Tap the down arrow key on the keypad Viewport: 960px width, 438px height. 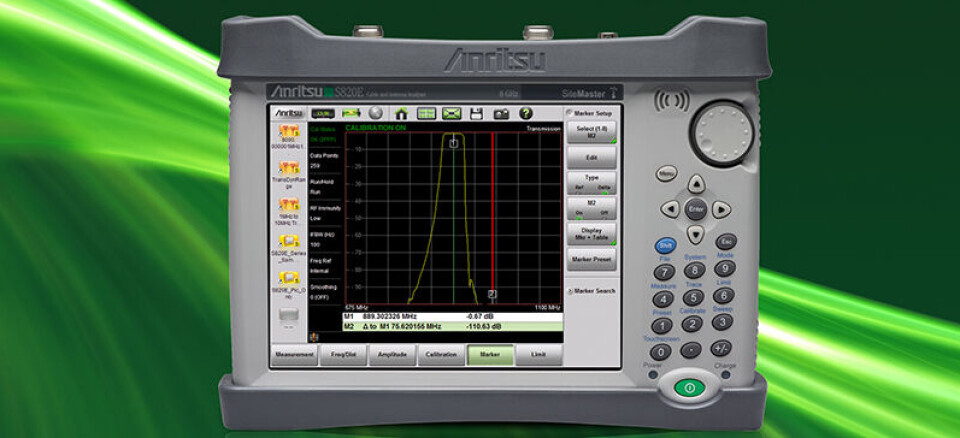[696, 234]
